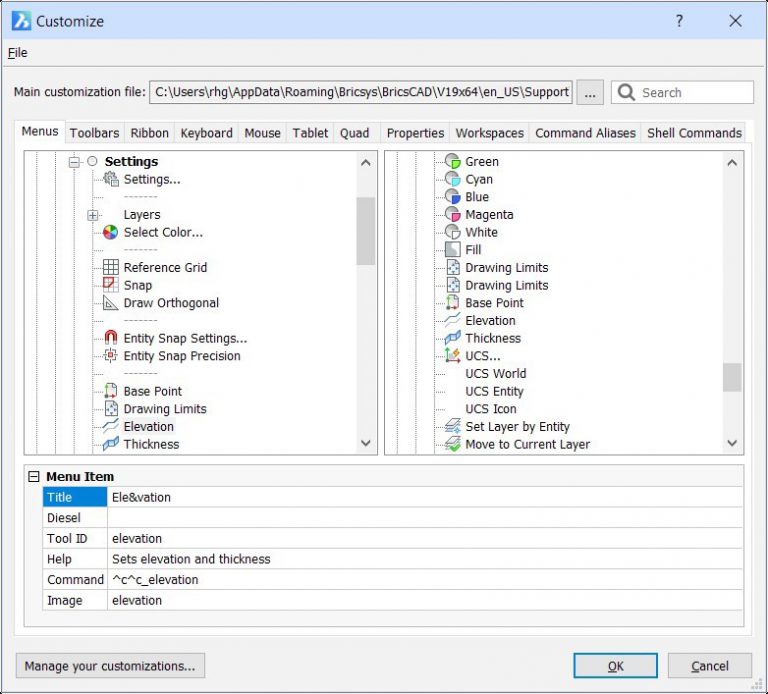Open the File menu

18,53
